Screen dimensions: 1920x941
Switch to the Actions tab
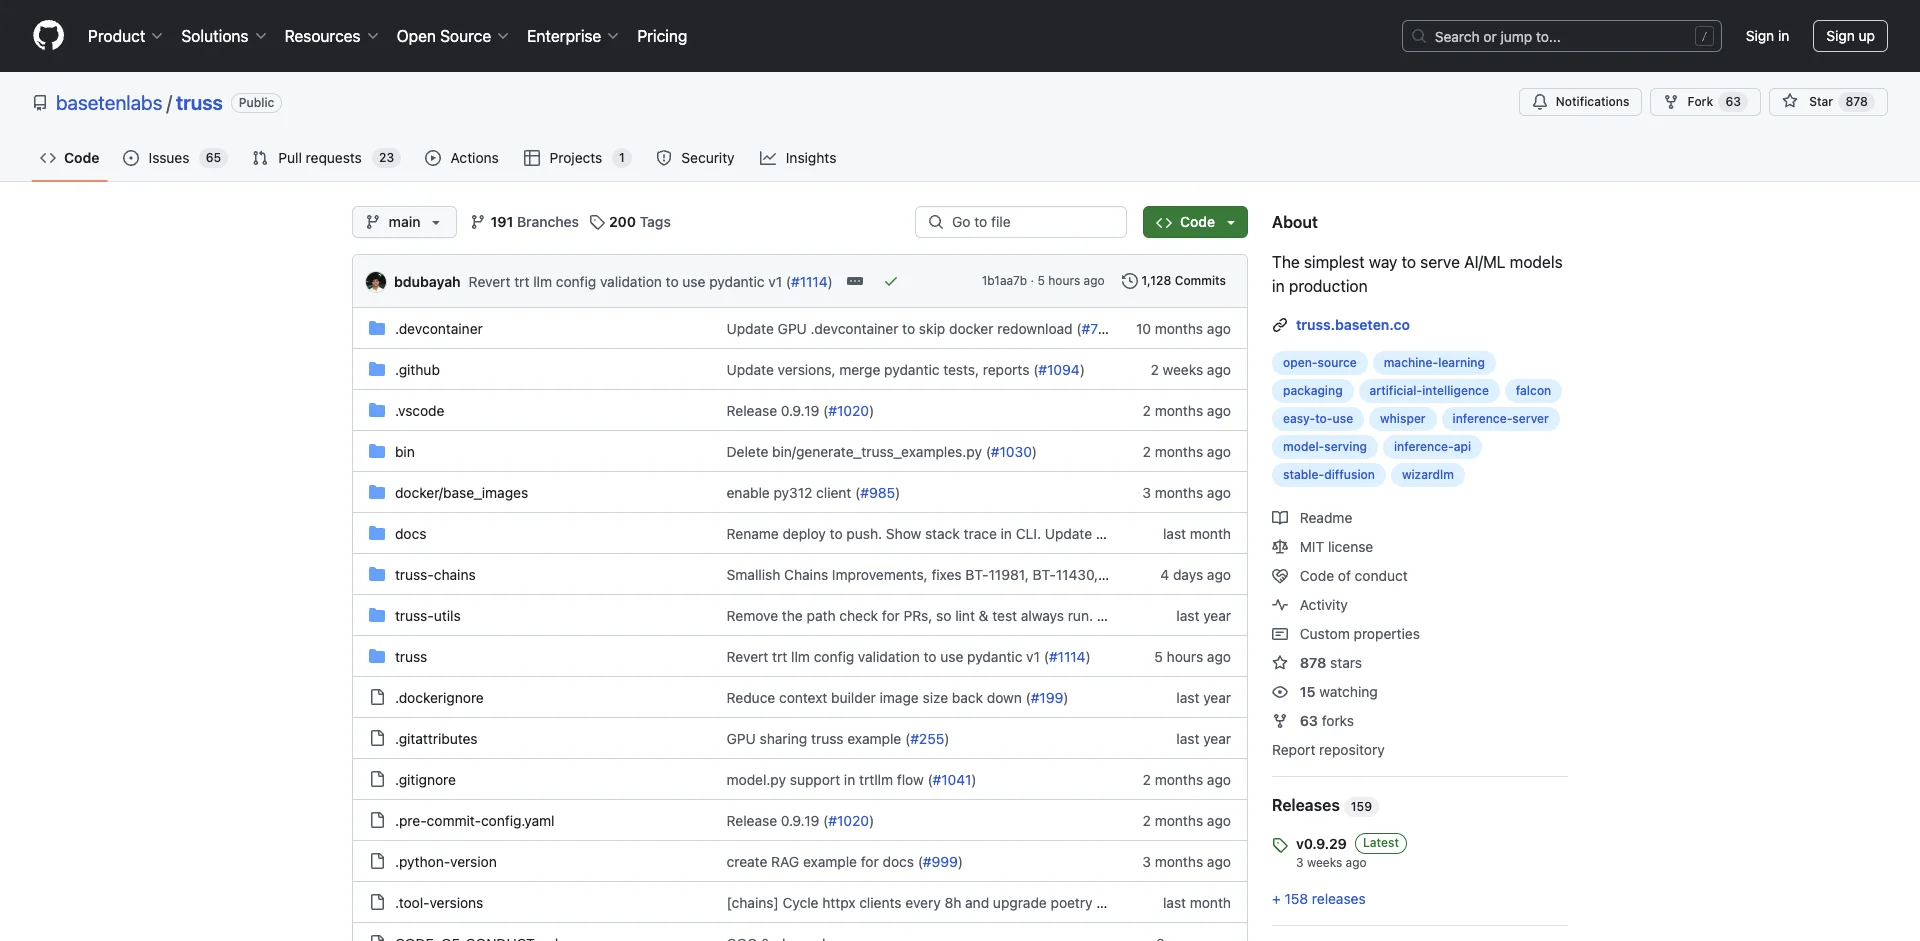click(462, 158)
